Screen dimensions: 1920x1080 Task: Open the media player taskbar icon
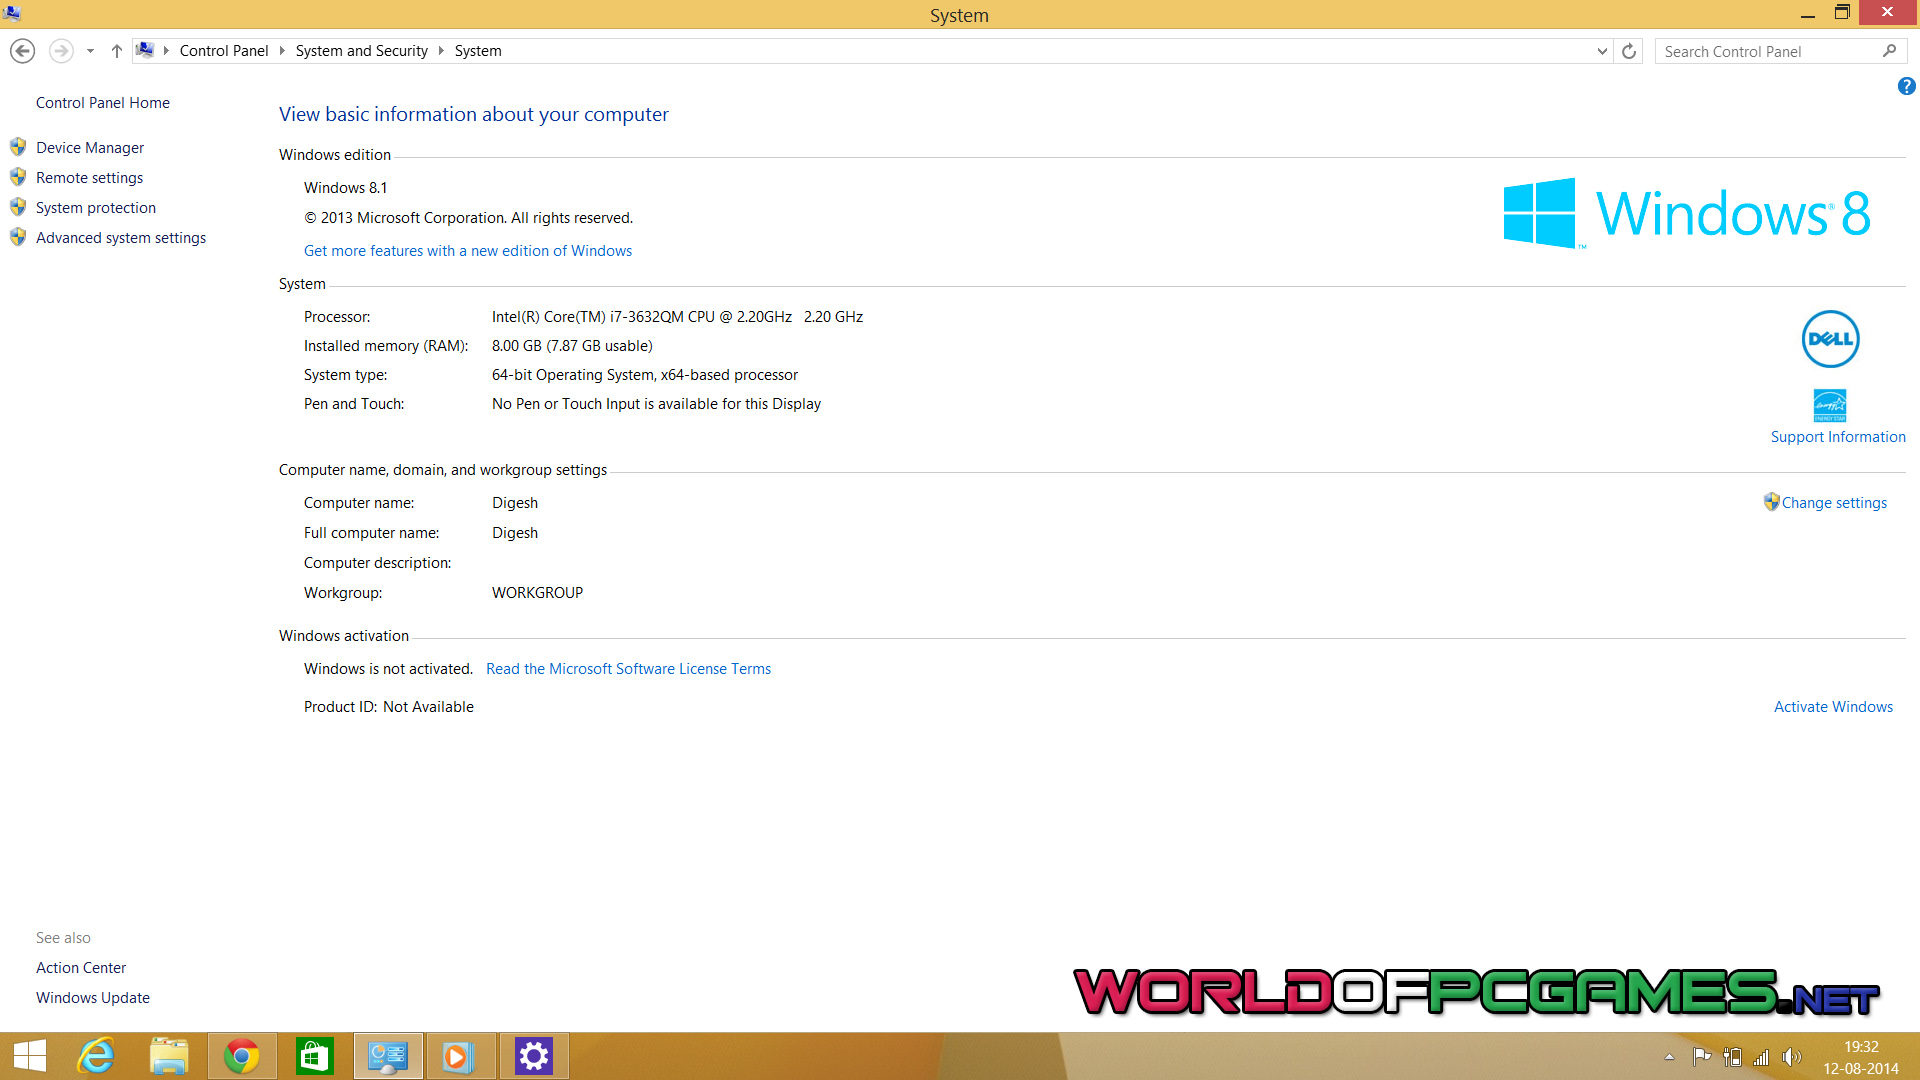click(x=461, y=1056)
